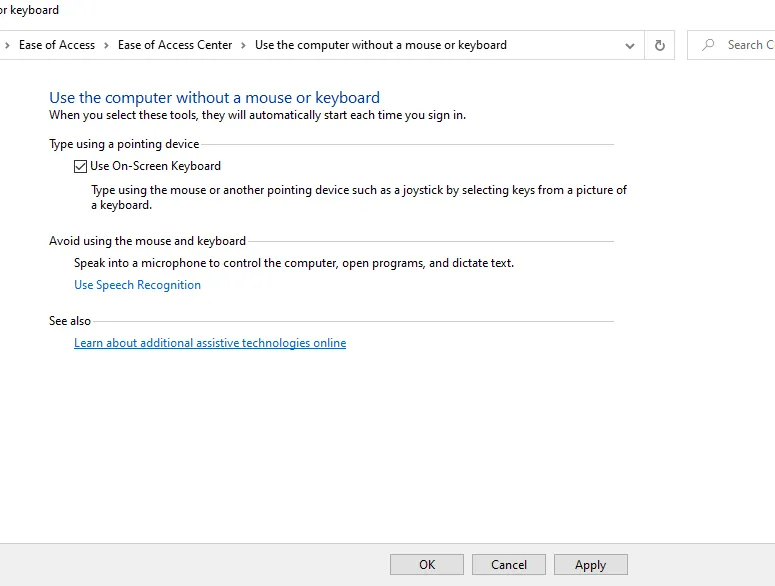The image size is (775, 586).
Task: Expand chevron after Ease of Access Center
Action: click(244, 45)
